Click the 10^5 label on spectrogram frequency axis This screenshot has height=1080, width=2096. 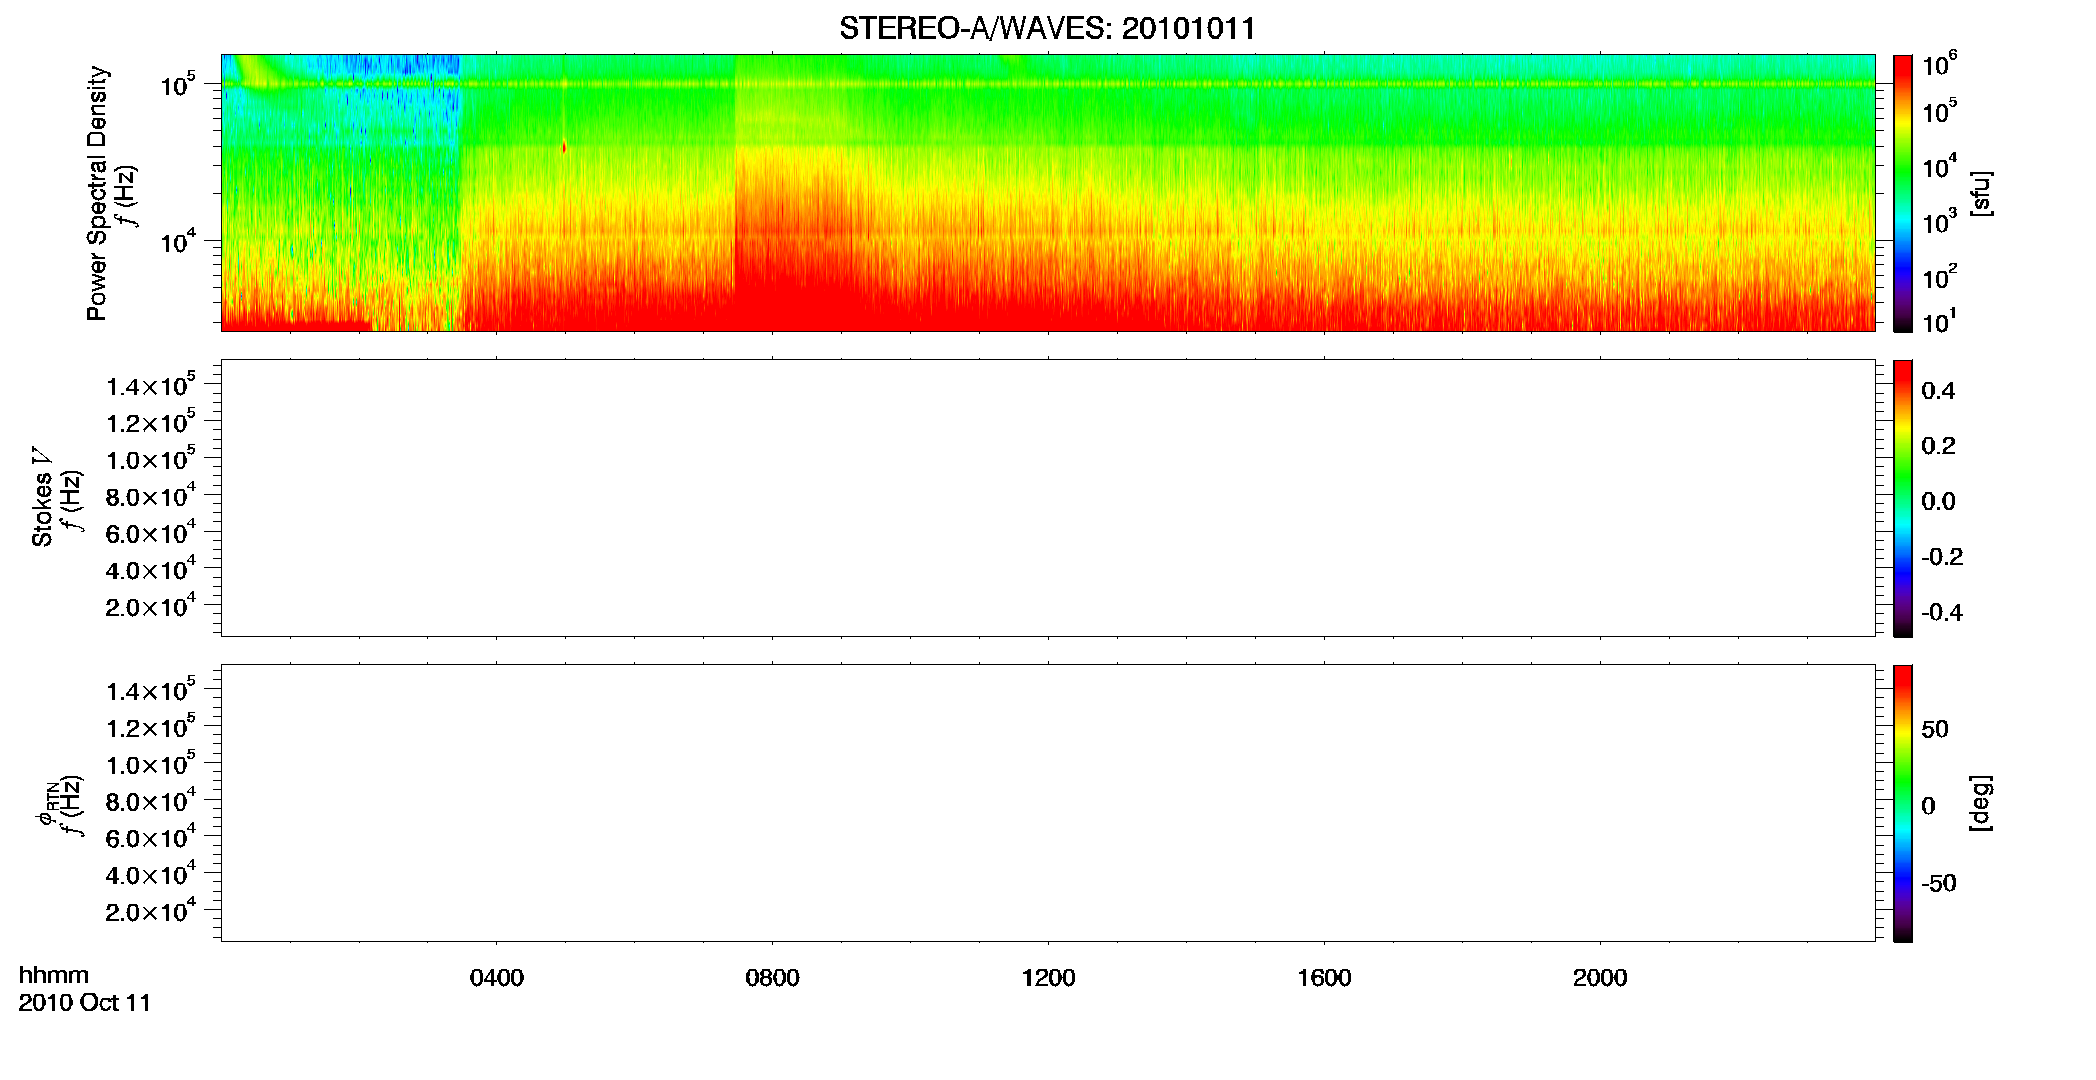pos(177,84)
